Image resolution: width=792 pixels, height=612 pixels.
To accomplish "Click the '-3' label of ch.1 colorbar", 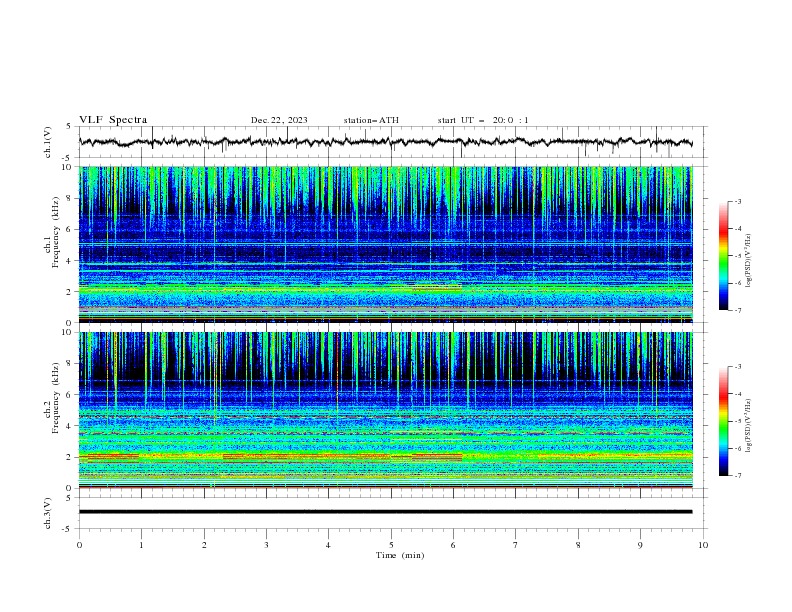I will (737, 201).
